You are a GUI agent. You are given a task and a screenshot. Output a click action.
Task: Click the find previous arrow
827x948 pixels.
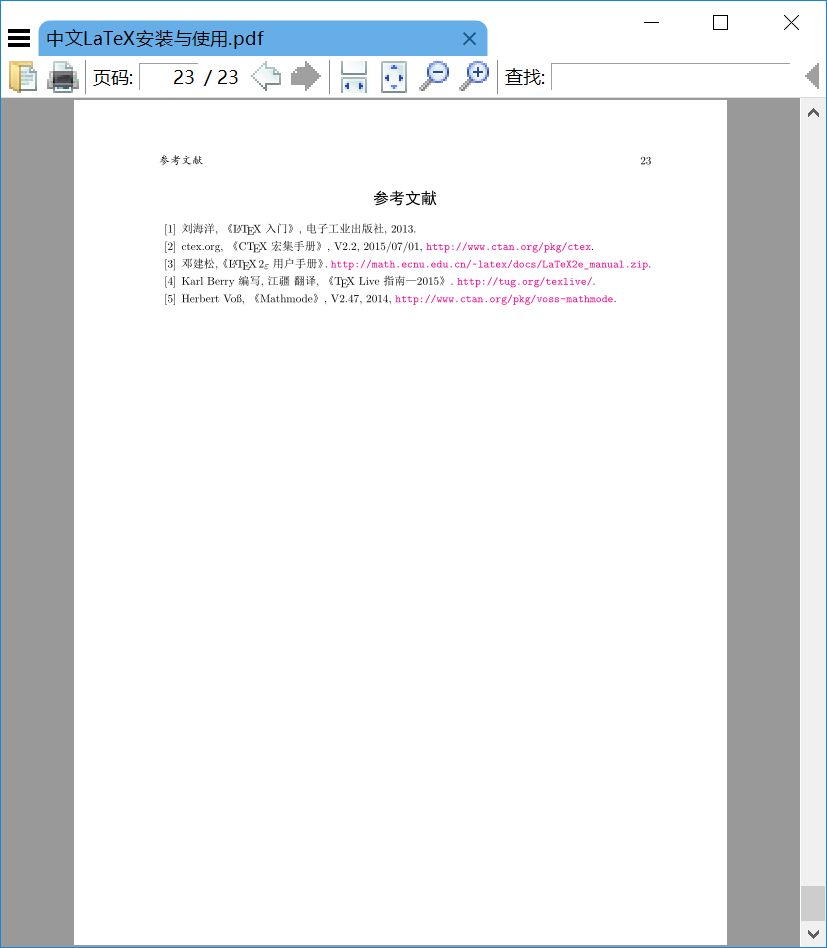pos(812,77)
